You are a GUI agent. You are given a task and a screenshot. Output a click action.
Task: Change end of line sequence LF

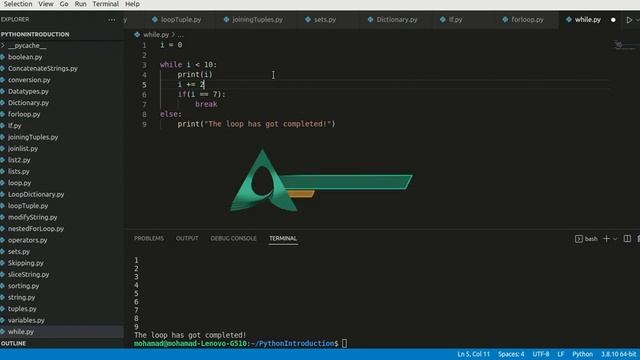click(x=560, y=354)
